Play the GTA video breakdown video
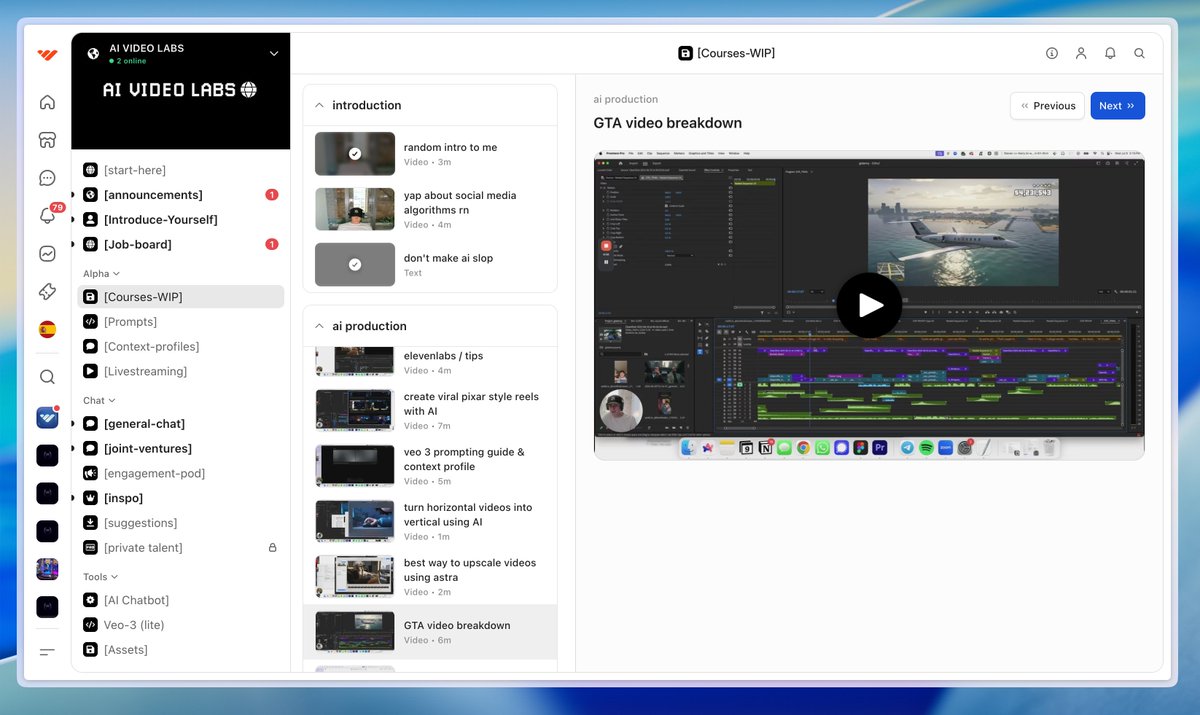The height and width of the screenshot is (715, 1200). [x=869, y=305]
